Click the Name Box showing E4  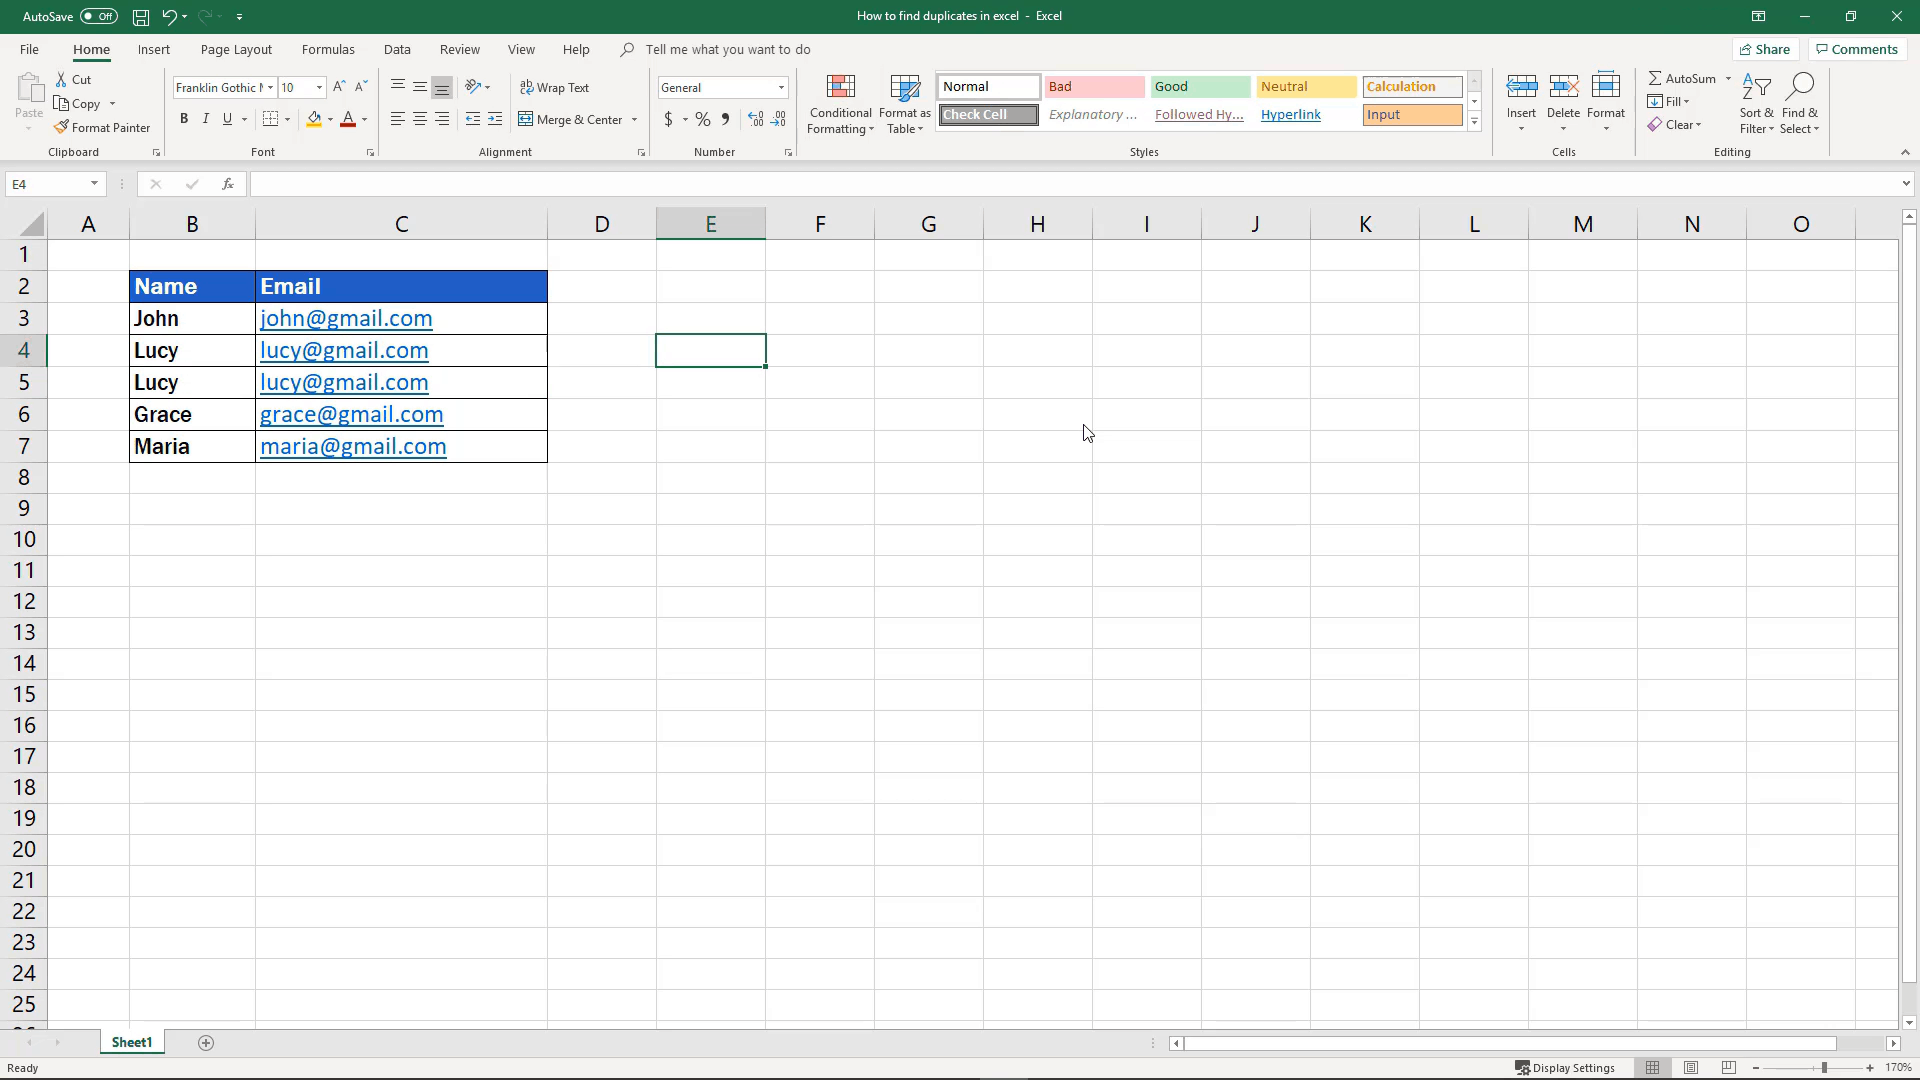coord(50,184)
